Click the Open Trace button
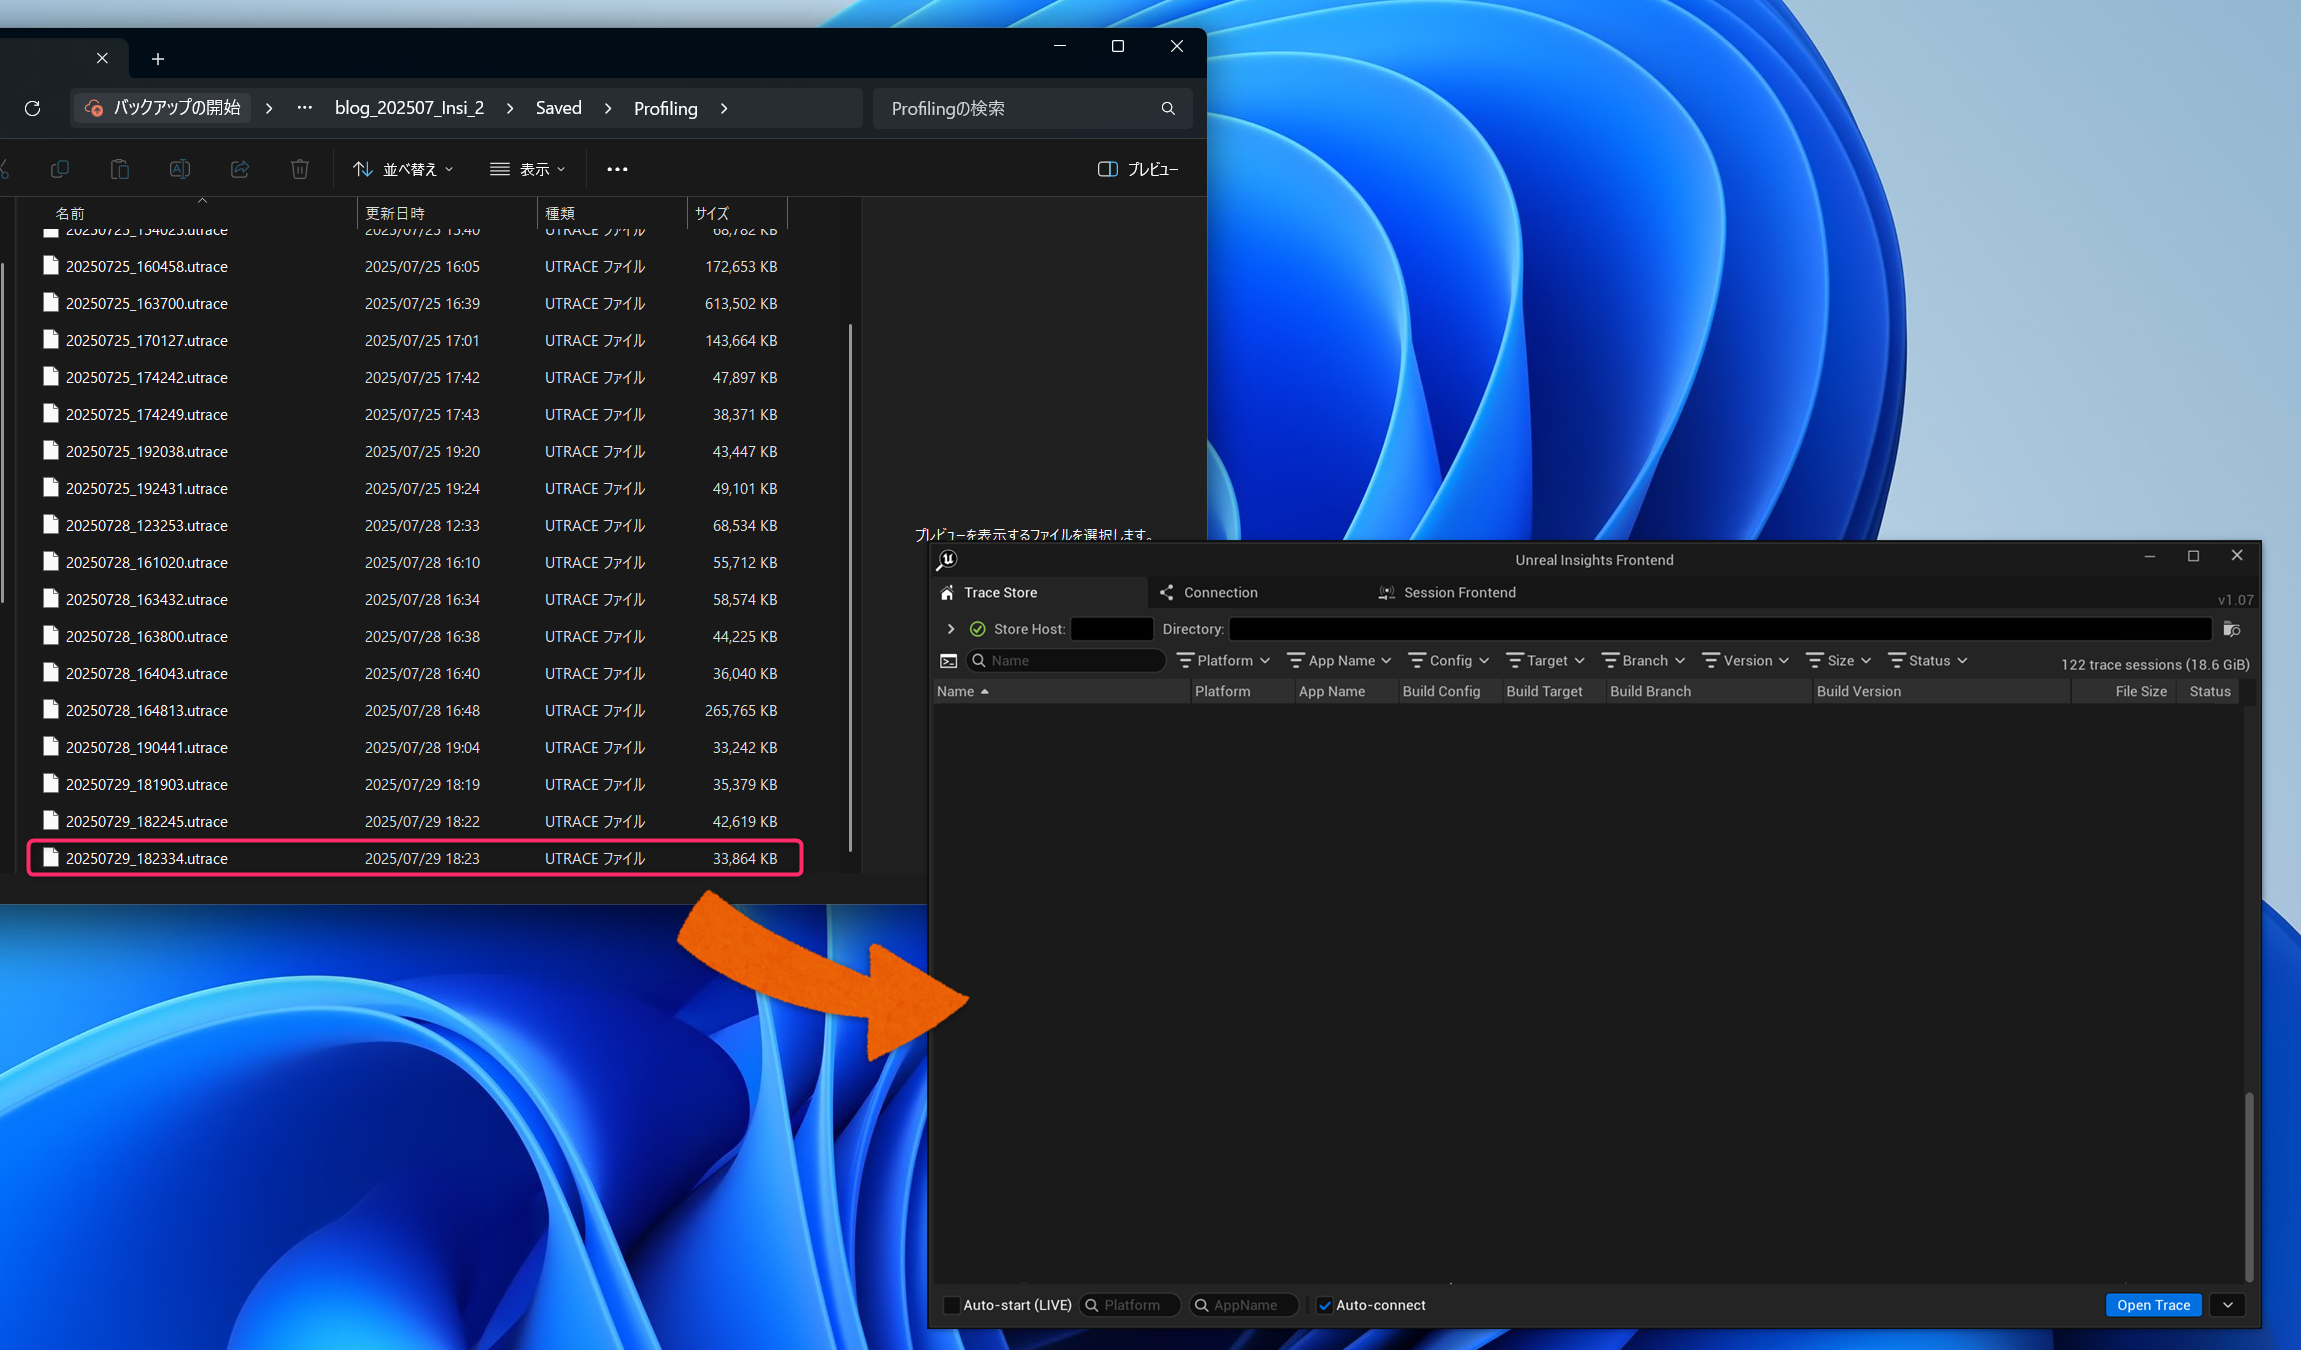This screenshot has width=2301, height=1350. point(2153,1305)
